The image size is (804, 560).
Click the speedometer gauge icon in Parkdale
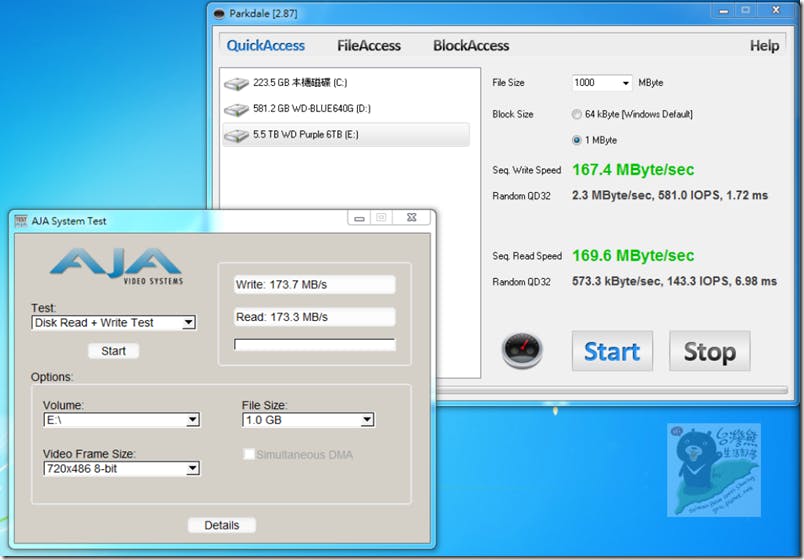(x=522, y=351)
